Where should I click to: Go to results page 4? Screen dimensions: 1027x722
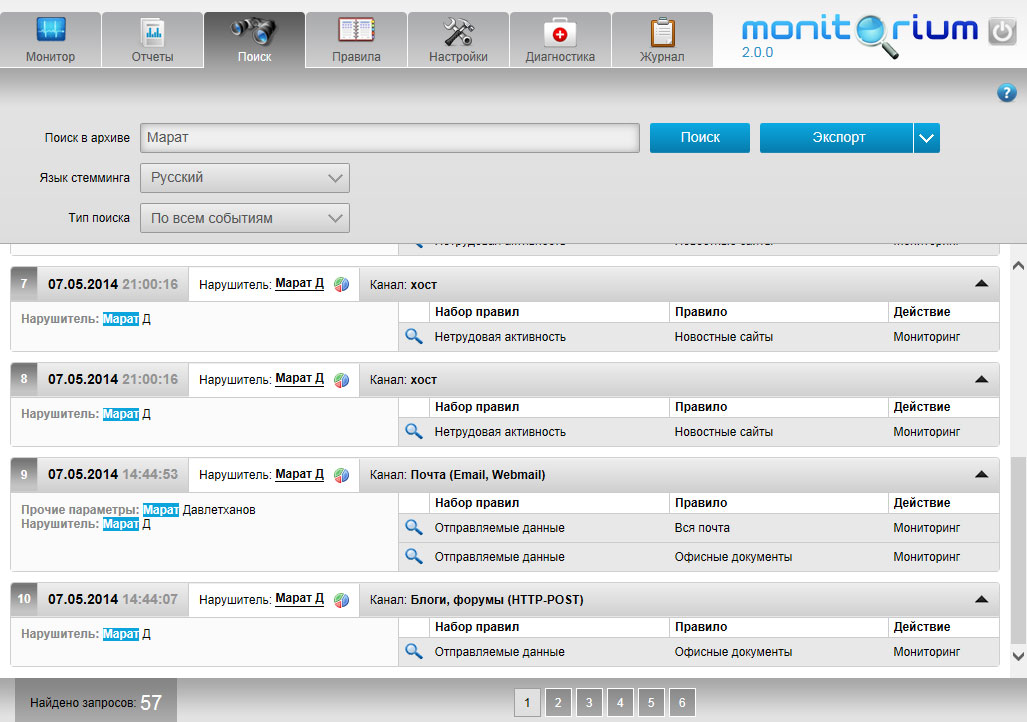click(x=620, y=702)
